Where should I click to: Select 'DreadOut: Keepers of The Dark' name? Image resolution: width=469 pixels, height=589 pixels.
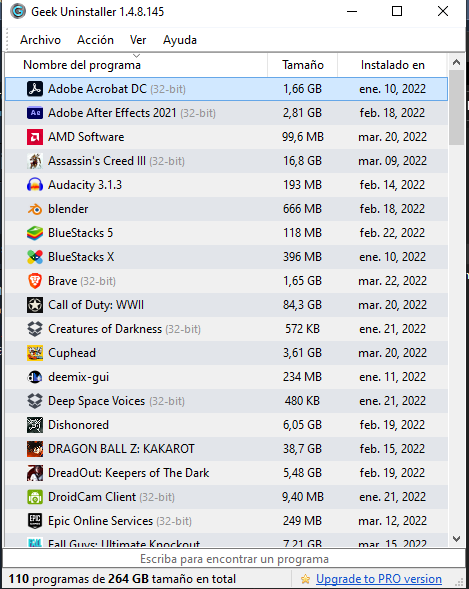128,473
